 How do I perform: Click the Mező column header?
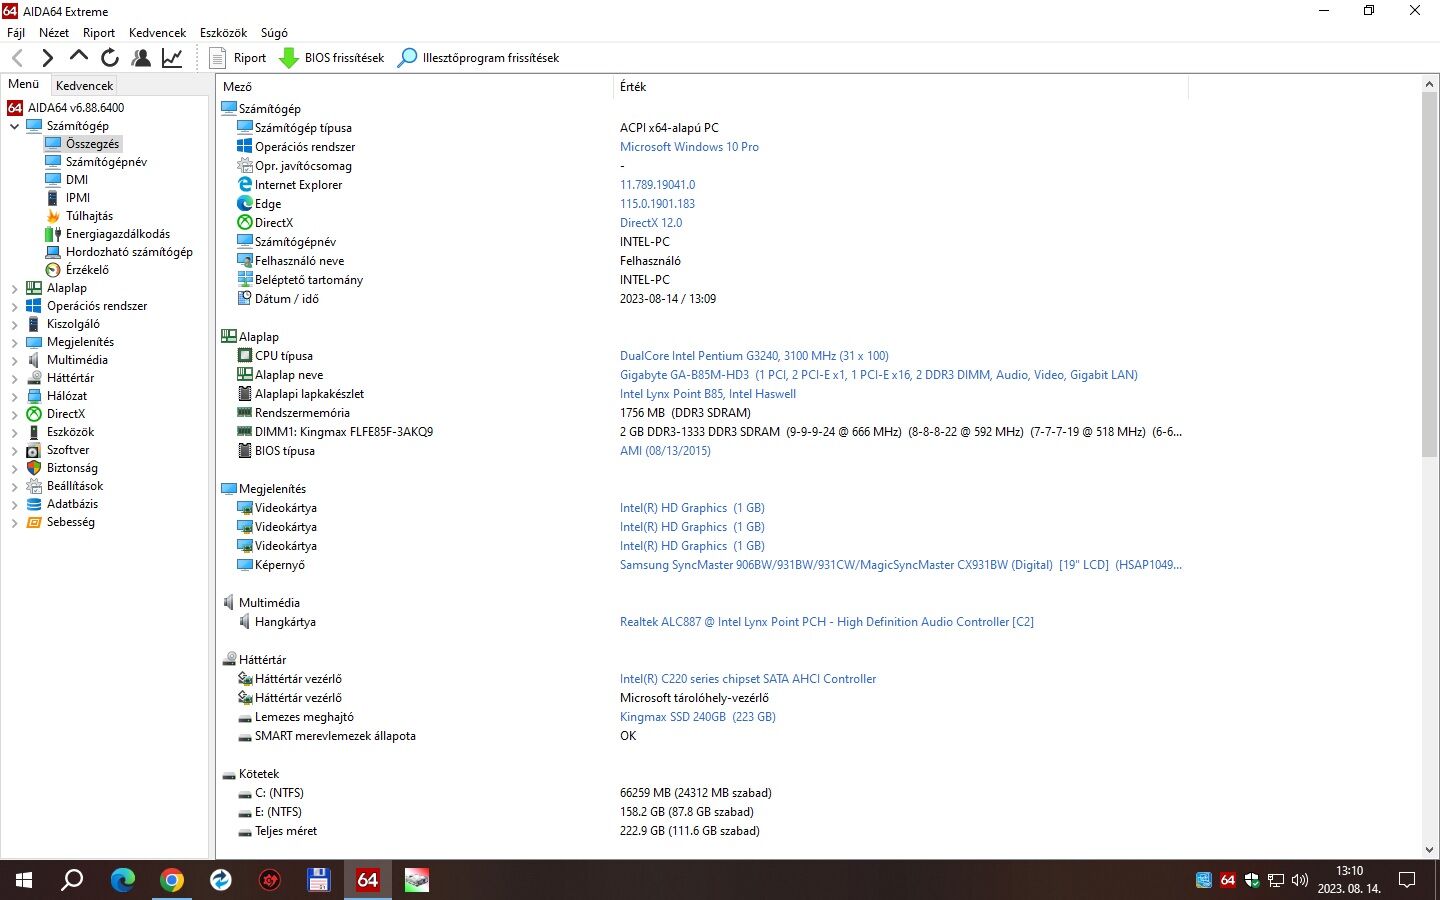414,87
